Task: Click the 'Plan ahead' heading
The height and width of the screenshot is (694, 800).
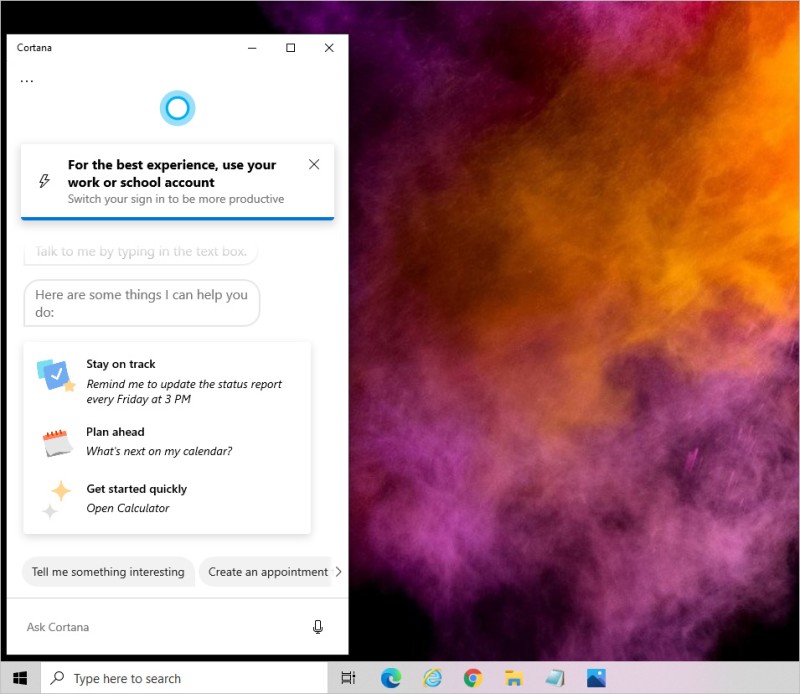Action: (x=115, y=432)
